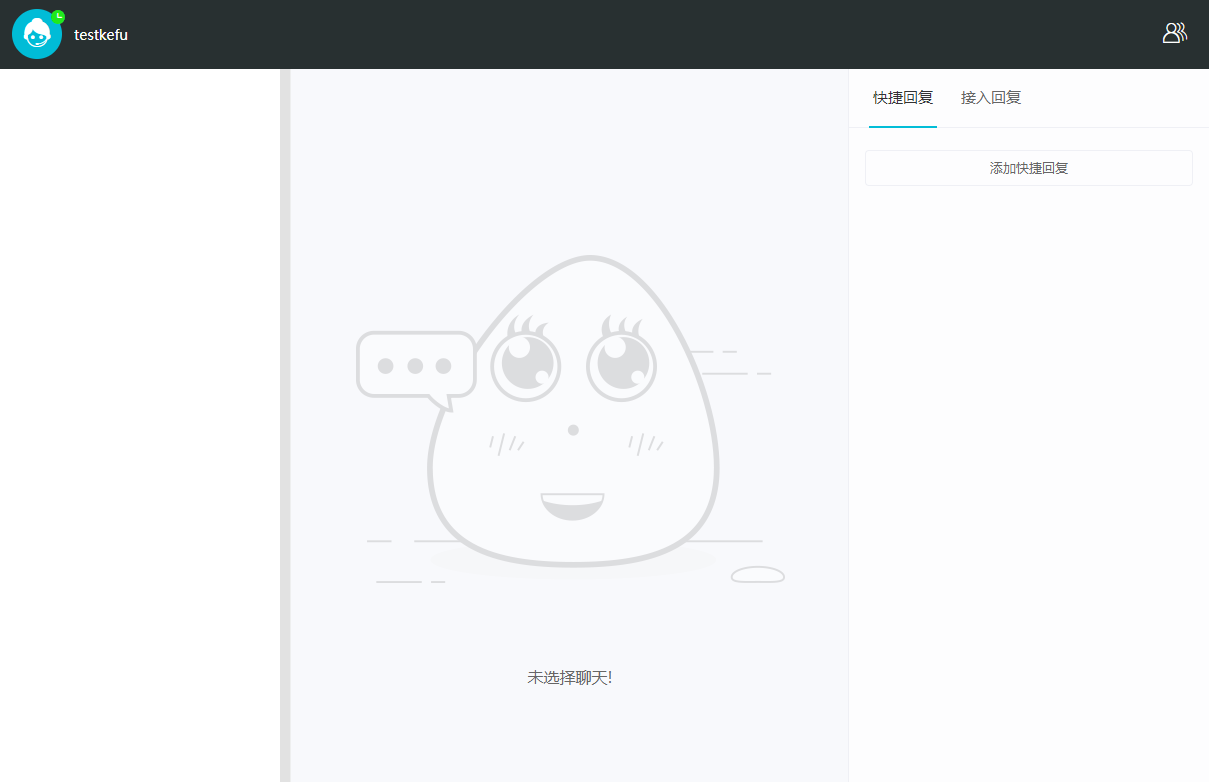
Task: Click the mascot's smiling mouth
Action: coord(572,505)
